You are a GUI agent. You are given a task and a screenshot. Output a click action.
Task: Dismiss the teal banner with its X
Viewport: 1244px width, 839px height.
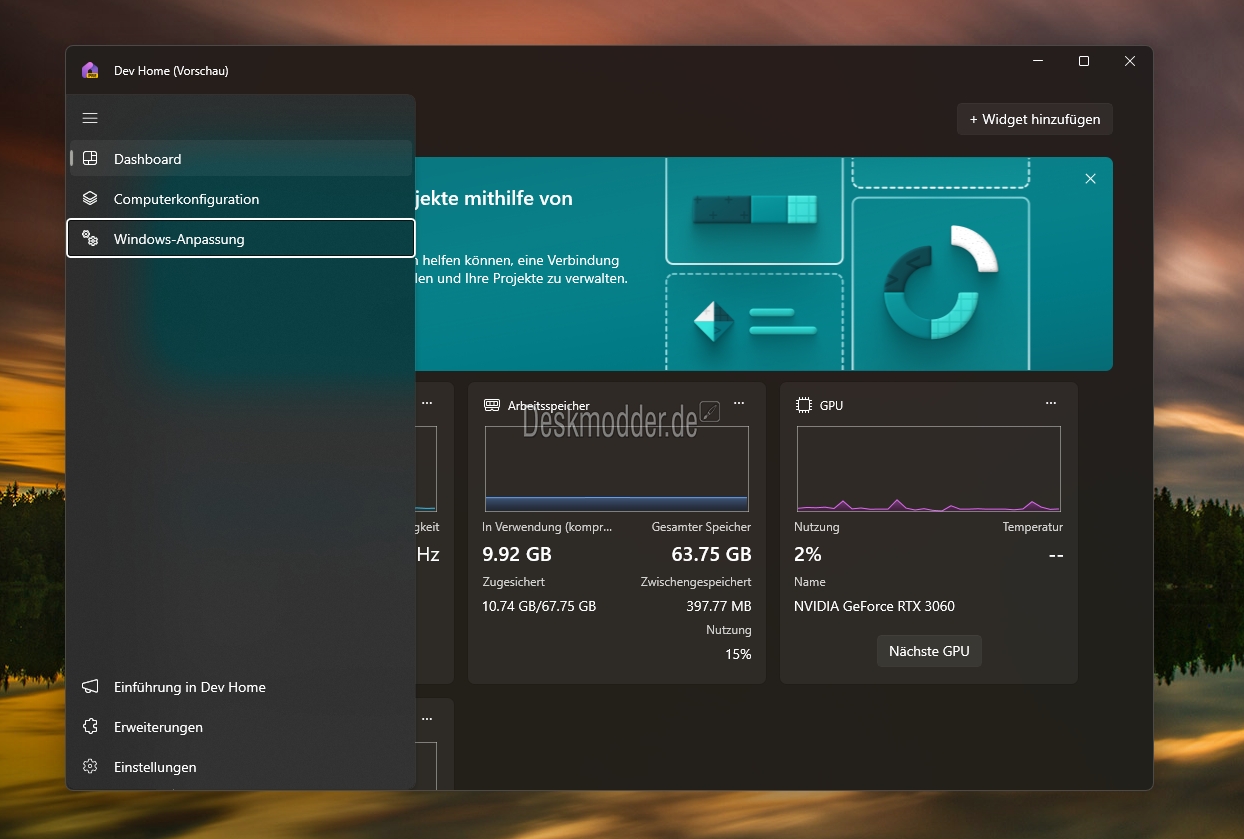tap(1090, 179)
